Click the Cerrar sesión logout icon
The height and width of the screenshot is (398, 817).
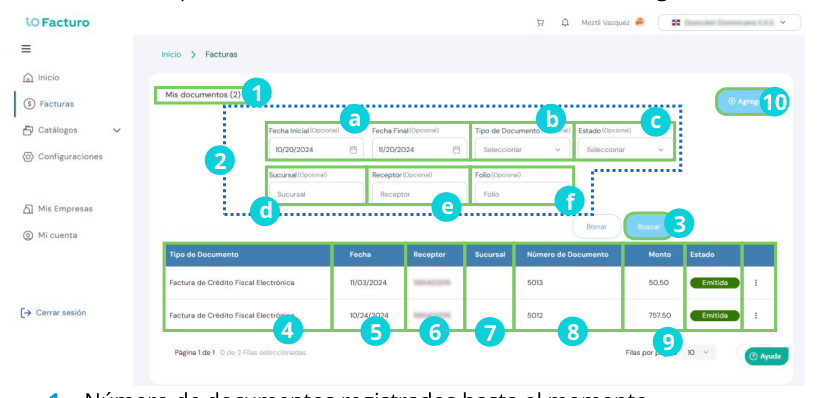point(26,313)
